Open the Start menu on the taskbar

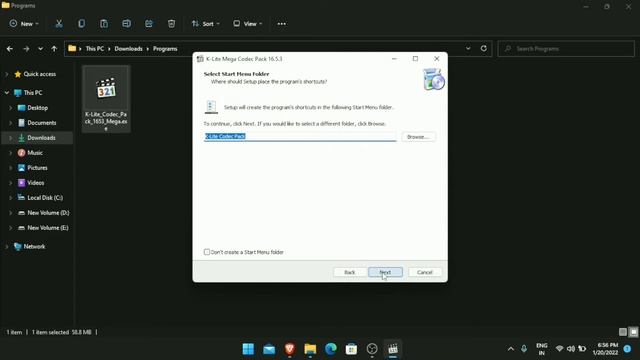coord(248,349)
